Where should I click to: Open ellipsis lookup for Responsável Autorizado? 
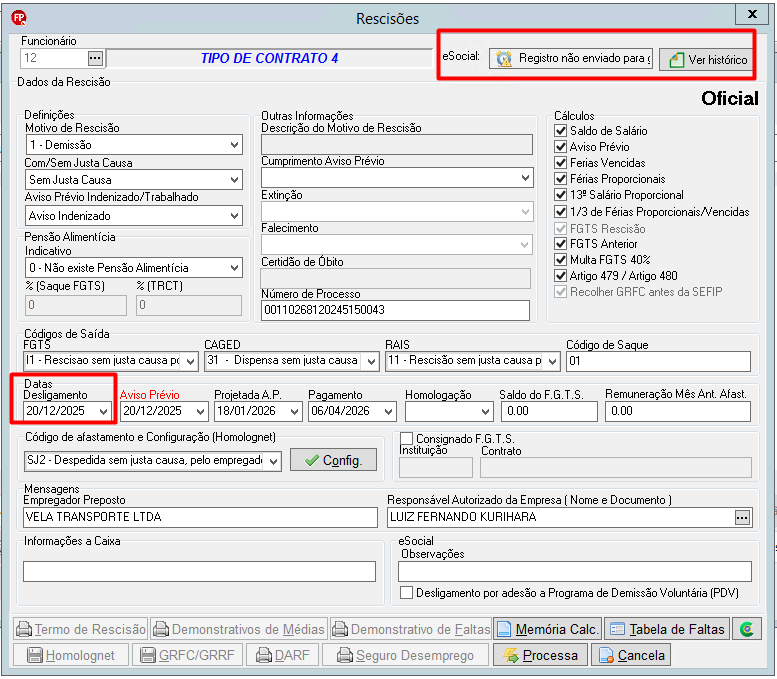coord(742,517)
